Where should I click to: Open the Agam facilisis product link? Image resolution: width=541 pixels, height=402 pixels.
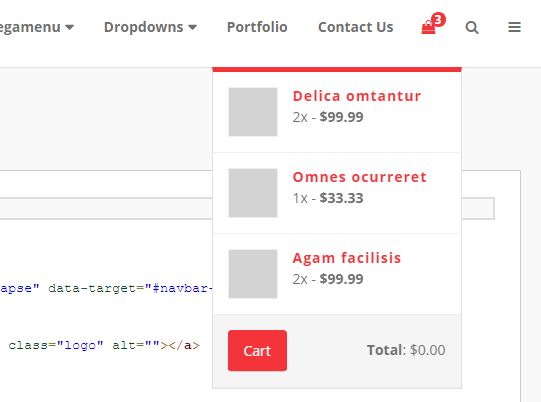click(347, 258)
